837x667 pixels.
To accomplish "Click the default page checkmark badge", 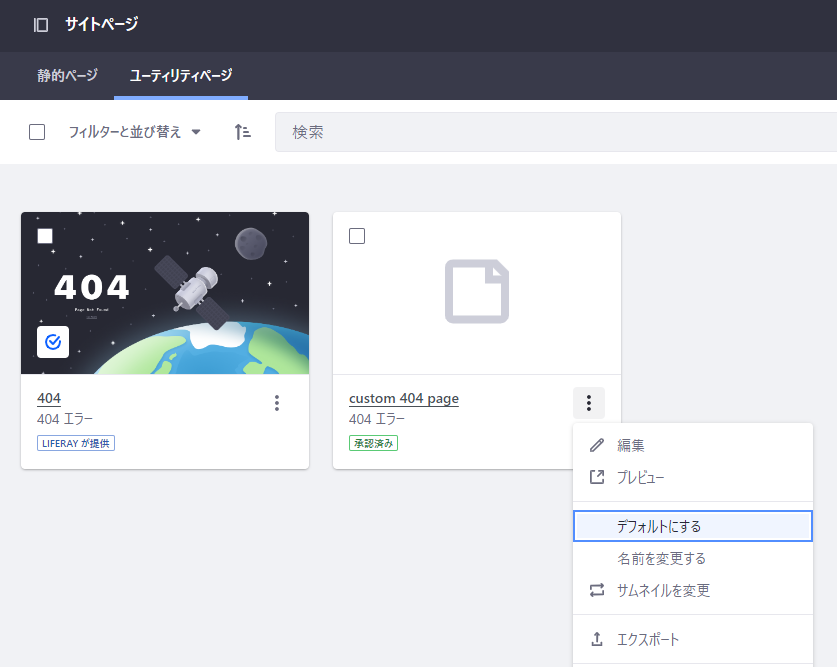I will pos(53,341).
